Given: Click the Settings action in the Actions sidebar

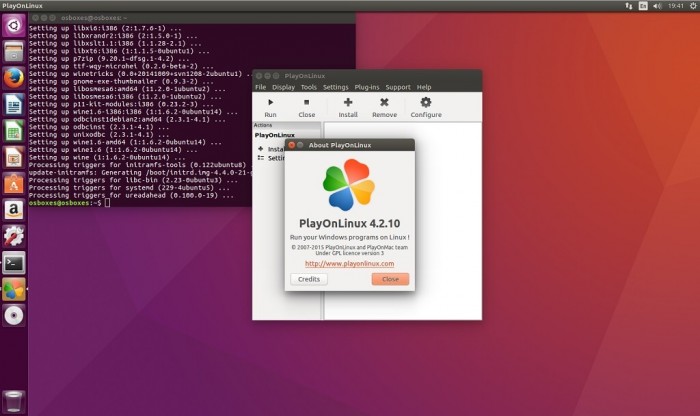Looking at the screenshot, I should [271, 158].
